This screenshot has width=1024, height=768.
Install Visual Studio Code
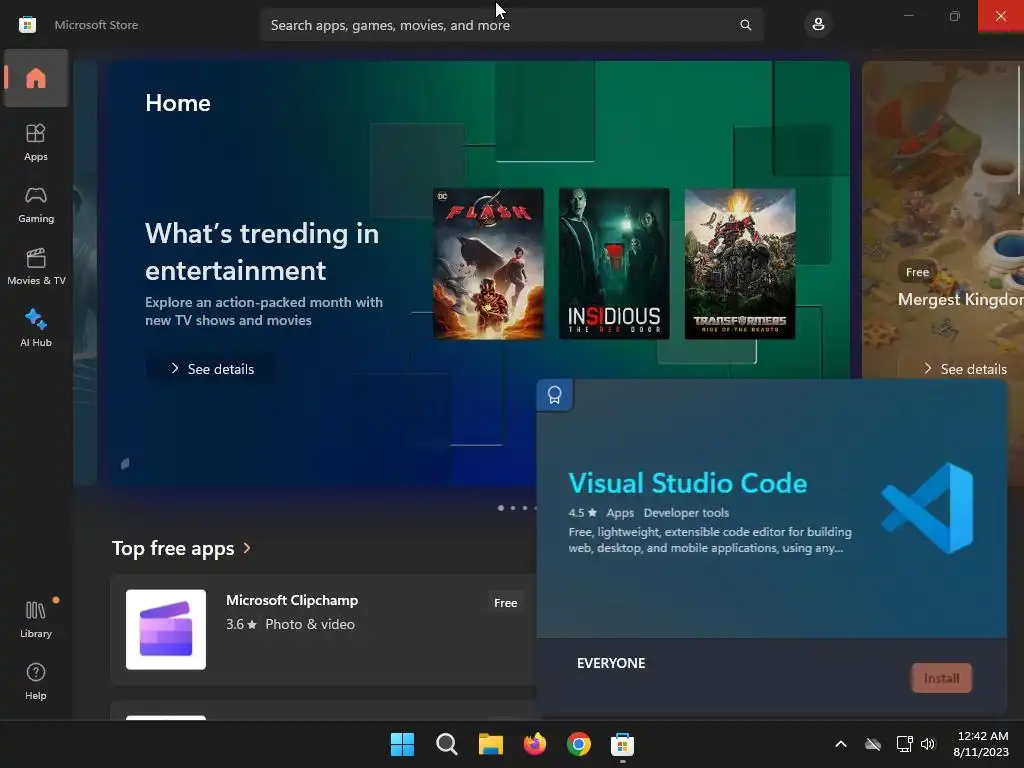tap(941, 678)
